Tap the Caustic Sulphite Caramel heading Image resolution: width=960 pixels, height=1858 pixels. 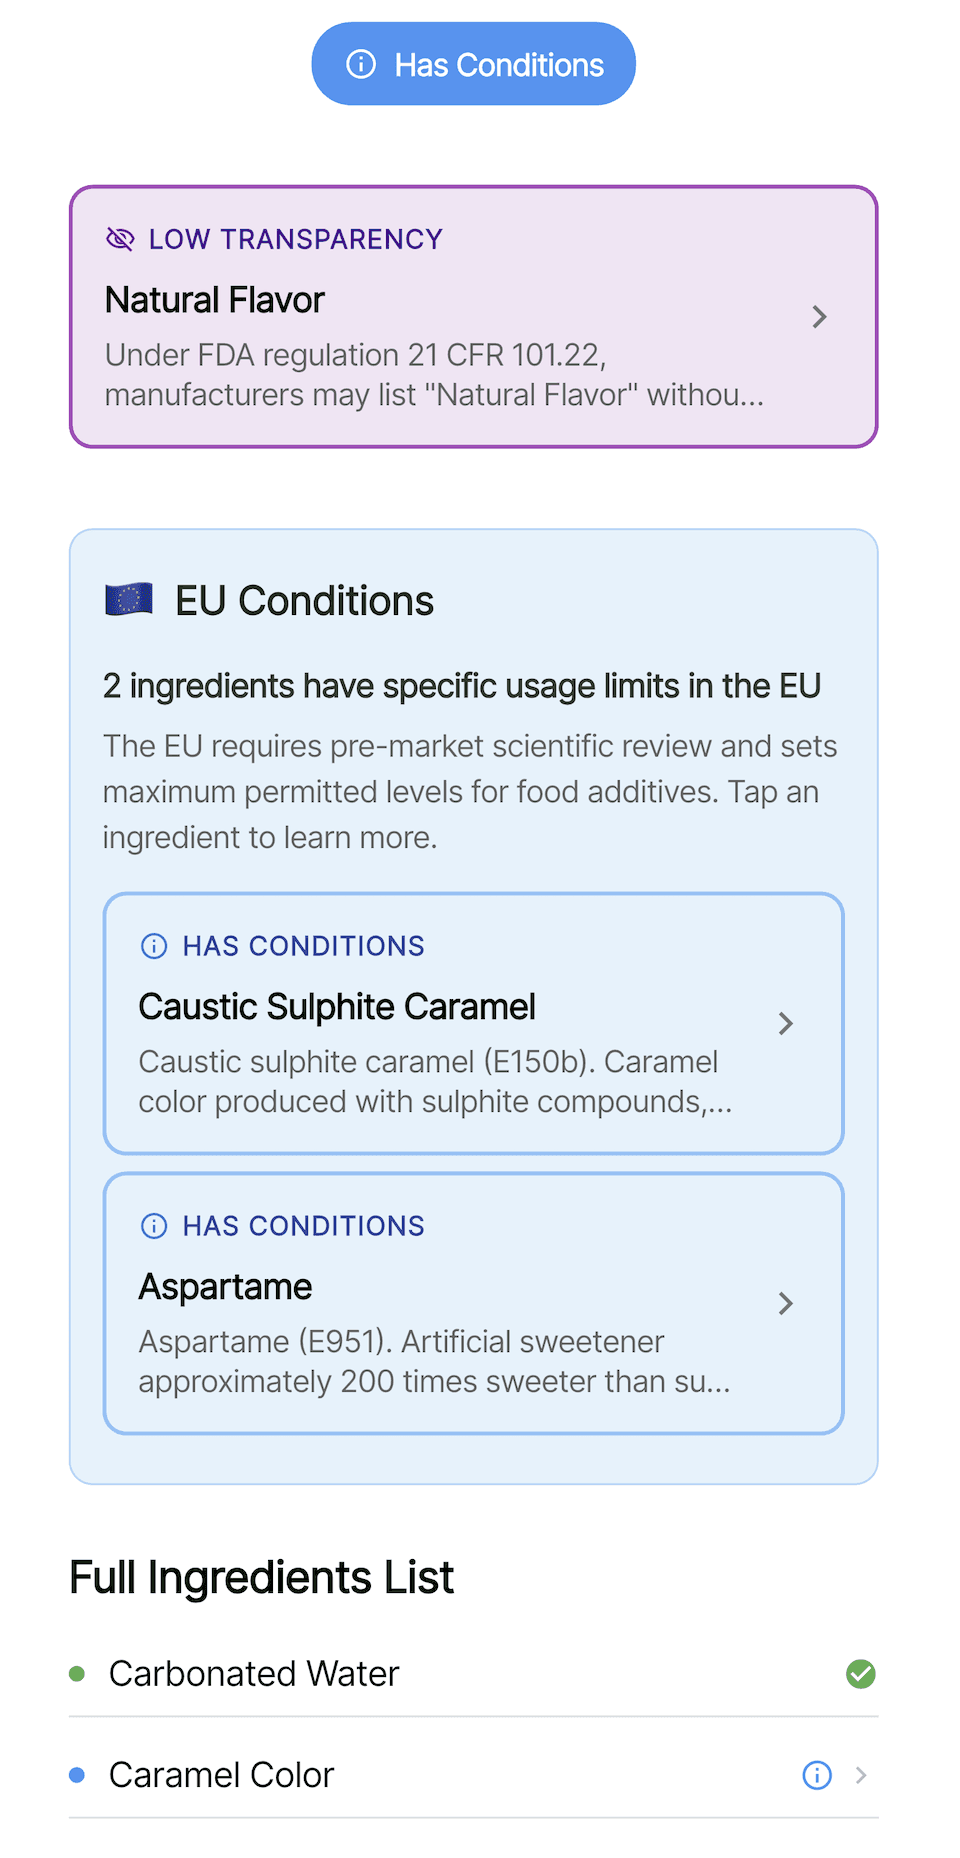pyautogui.click(x=337, y=1007)
